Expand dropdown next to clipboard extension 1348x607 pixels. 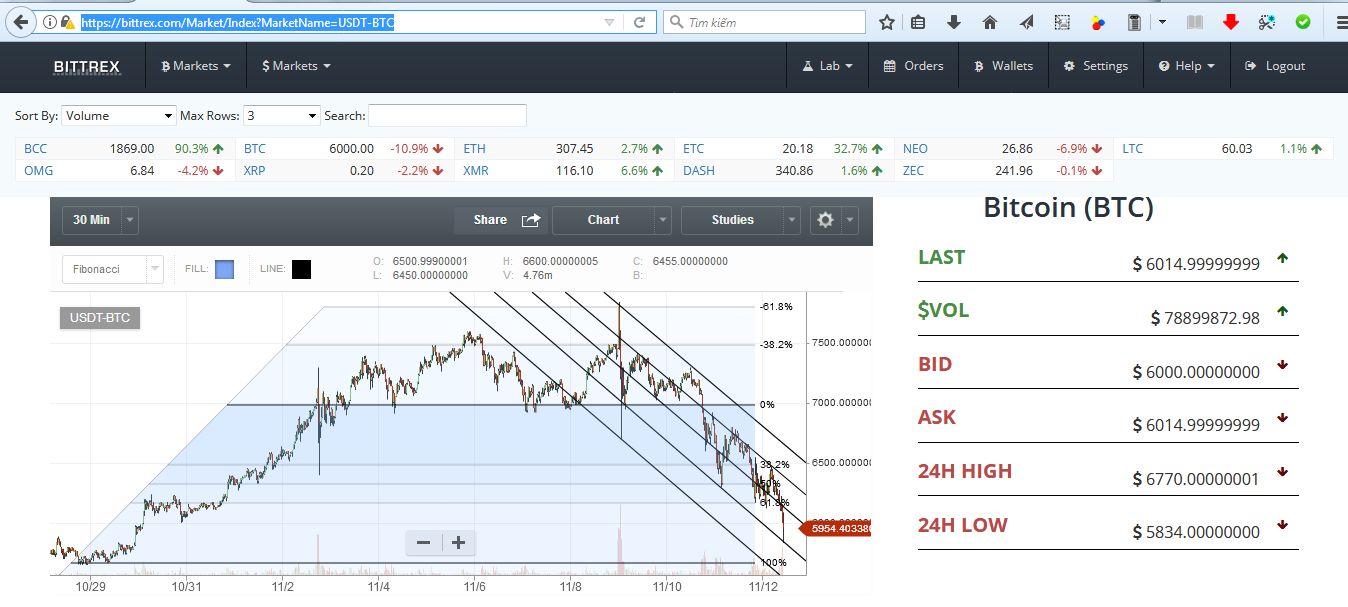[1162, 22]
